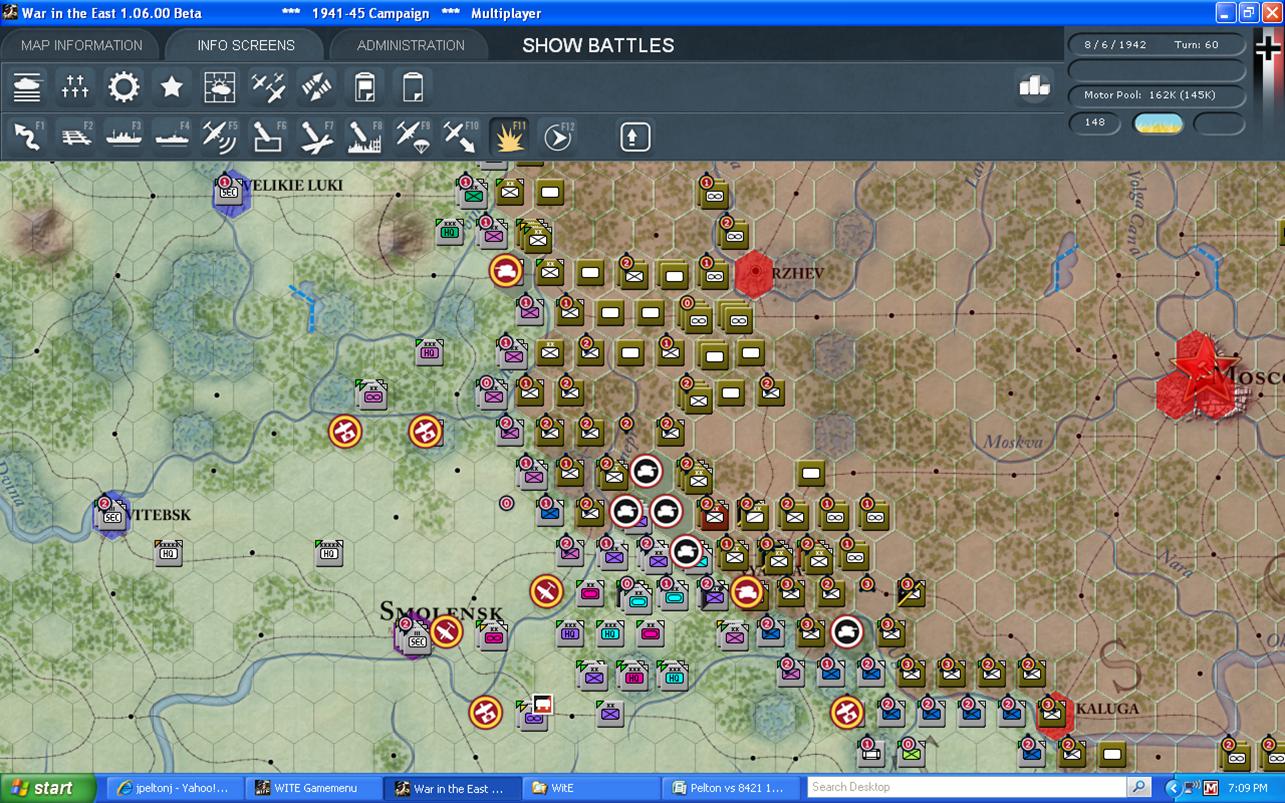Viewport: 1285px width, 803px height.
Task: Open the production gear icon
Action: pos(123,87)
